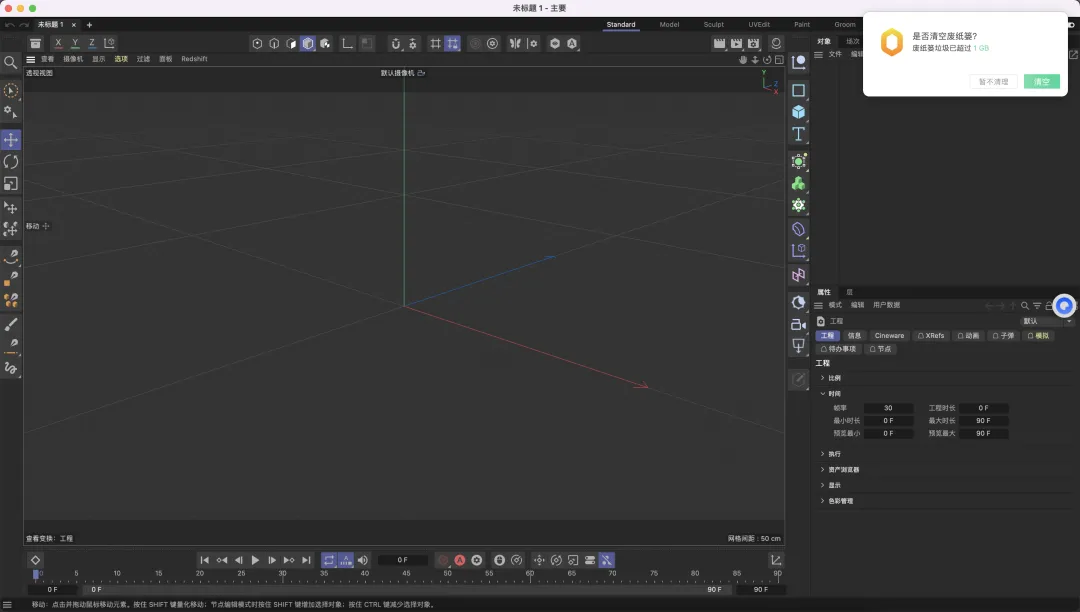Toggle the highlighted rightmost timeline button
Viewport: 1080px width, 612px height.
click(x=606, y=560)
